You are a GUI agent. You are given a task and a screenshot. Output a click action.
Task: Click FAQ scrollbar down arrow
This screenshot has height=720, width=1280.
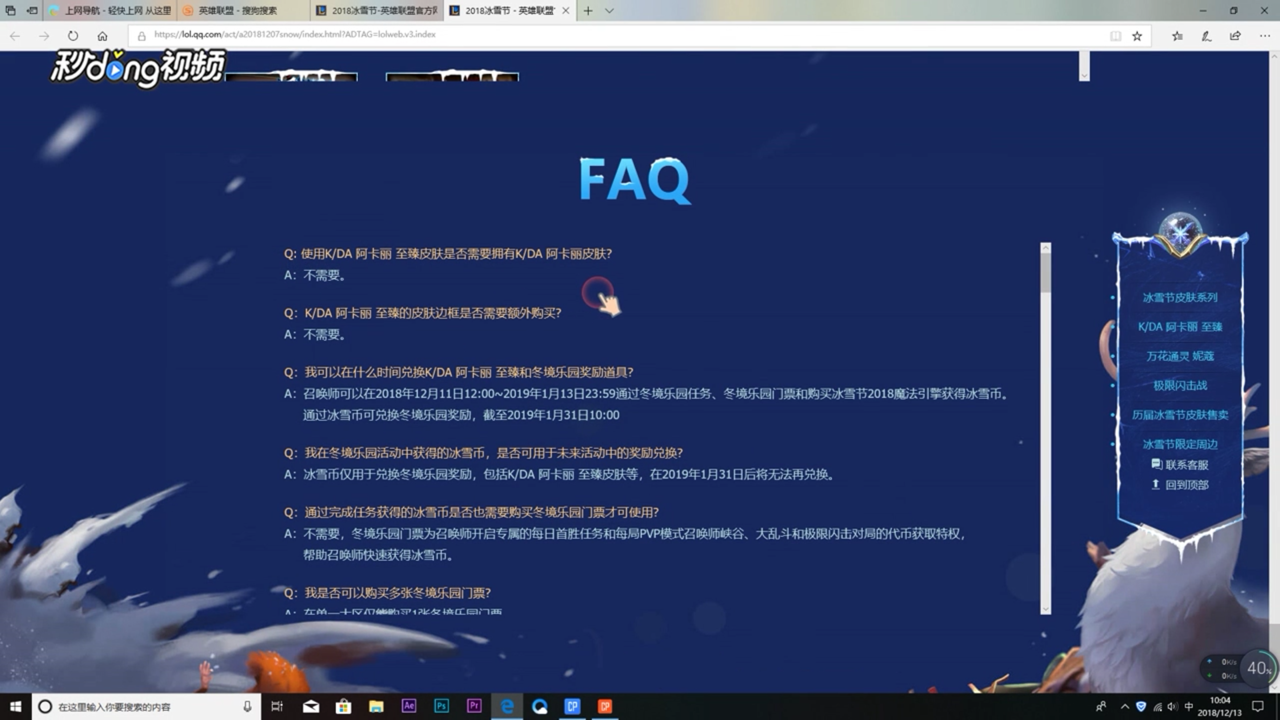[1046, 608]
